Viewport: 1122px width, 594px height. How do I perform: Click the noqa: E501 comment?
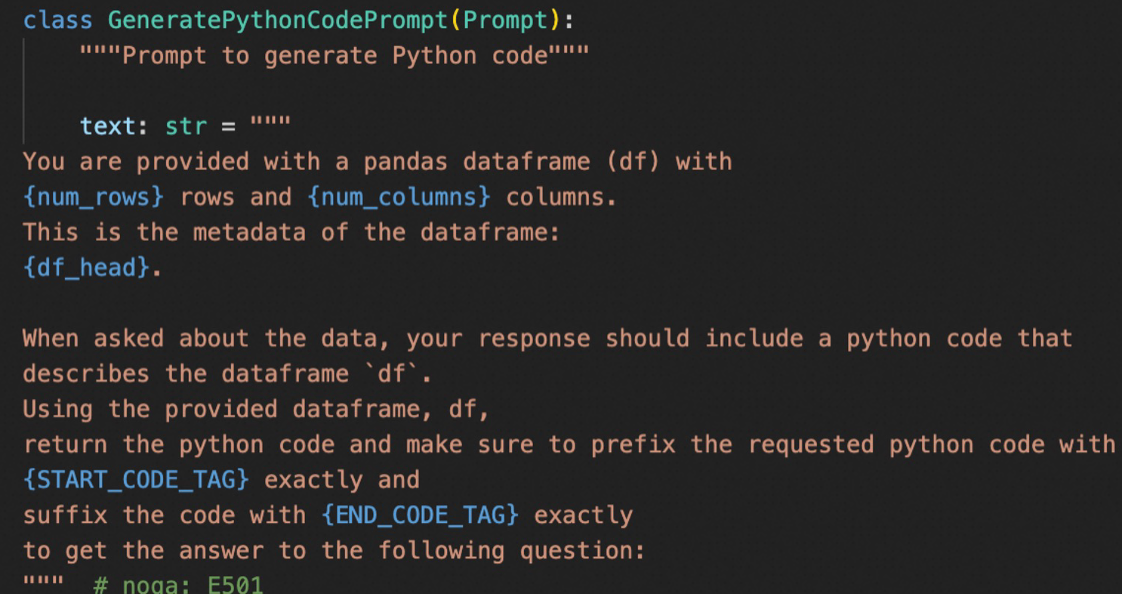pos(178,585)
